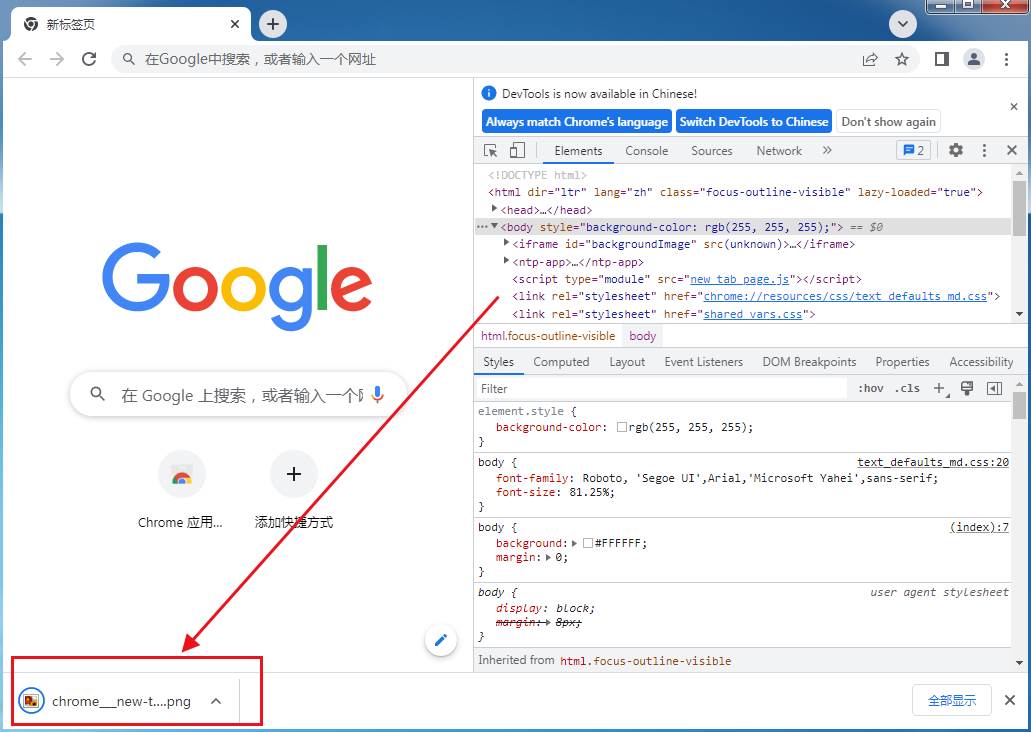Expand the iframe backgroundImage node
Viewport: 1031px width, 732px height.
[506, 243]
